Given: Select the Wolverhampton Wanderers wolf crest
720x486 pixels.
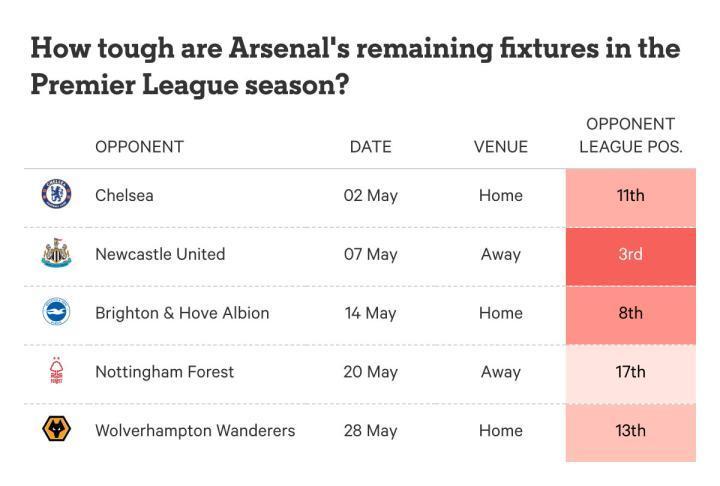Looking at the screenshot, I should 56,430.
